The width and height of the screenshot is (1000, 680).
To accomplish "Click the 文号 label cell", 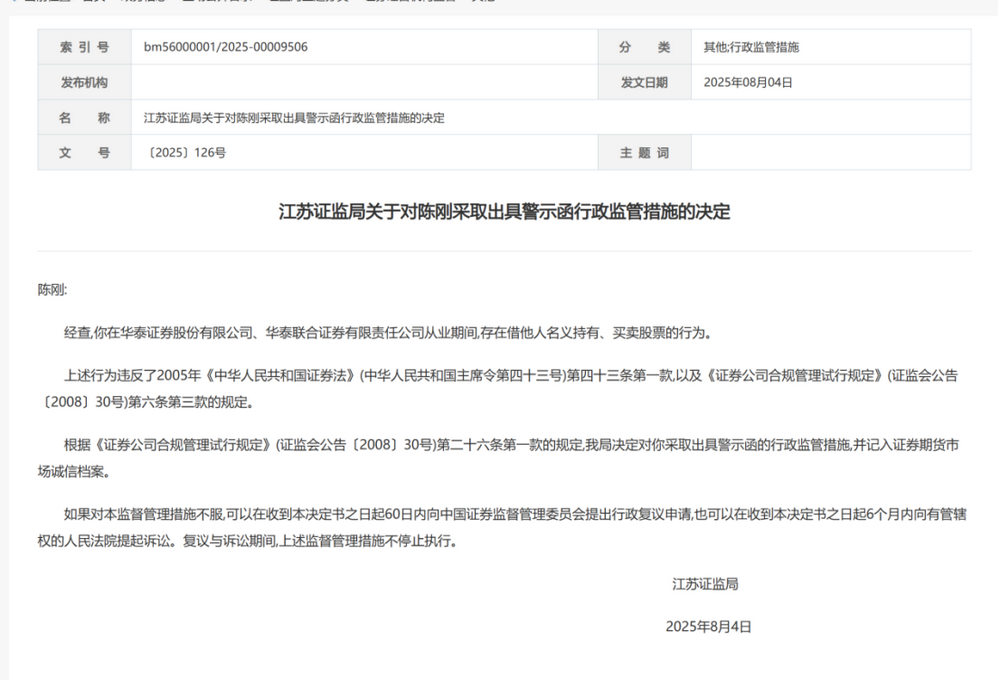I will (x=85, y=152).
